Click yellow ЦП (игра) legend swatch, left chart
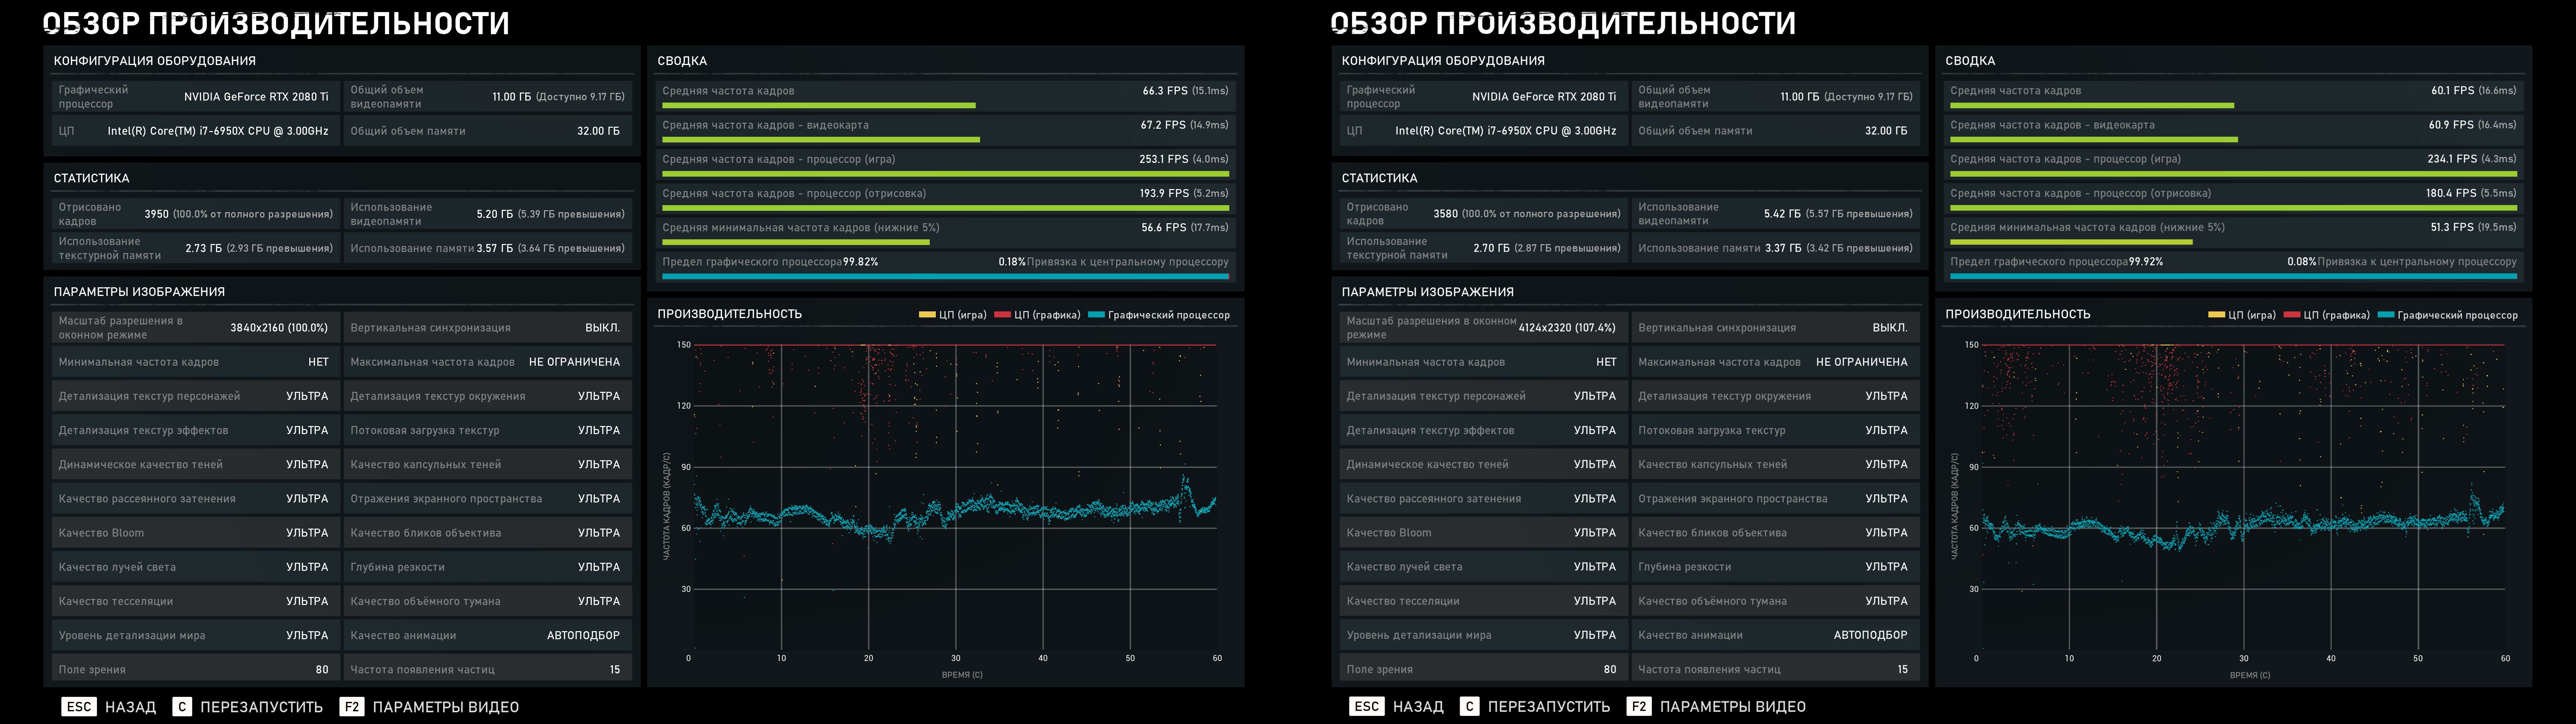 [927, 315]
